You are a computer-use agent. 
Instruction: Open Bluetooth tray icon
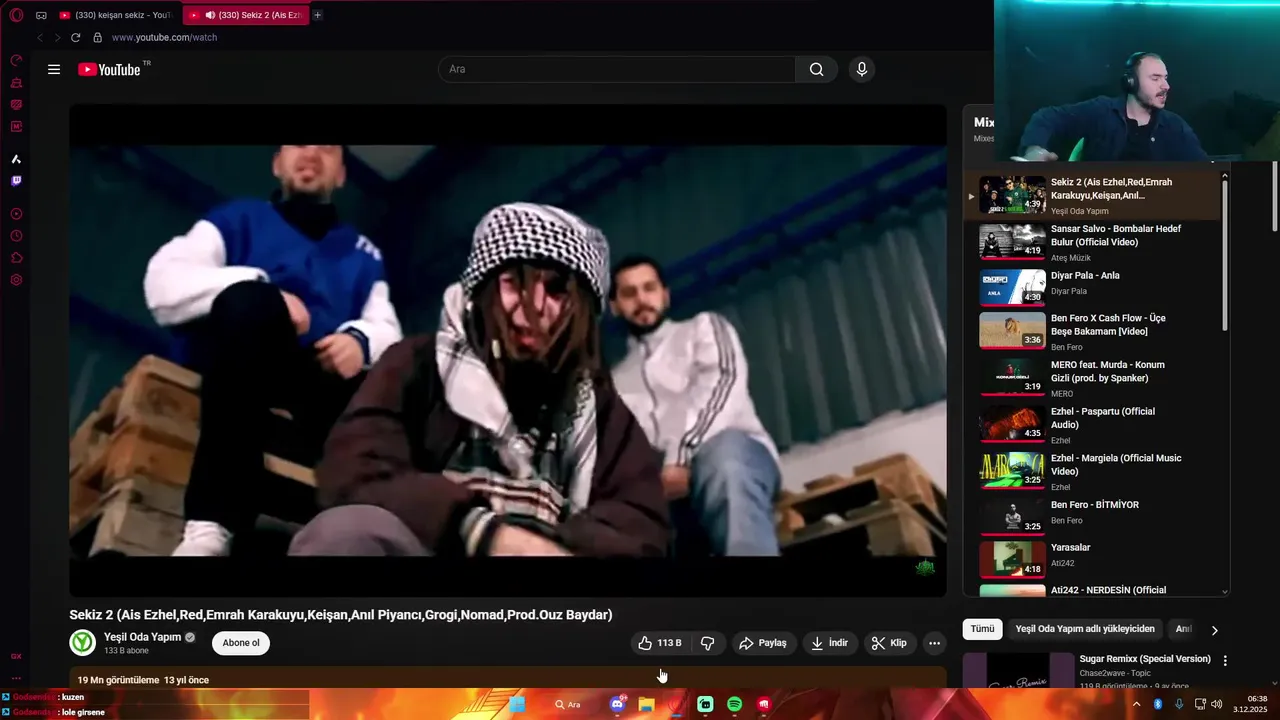1158,704
